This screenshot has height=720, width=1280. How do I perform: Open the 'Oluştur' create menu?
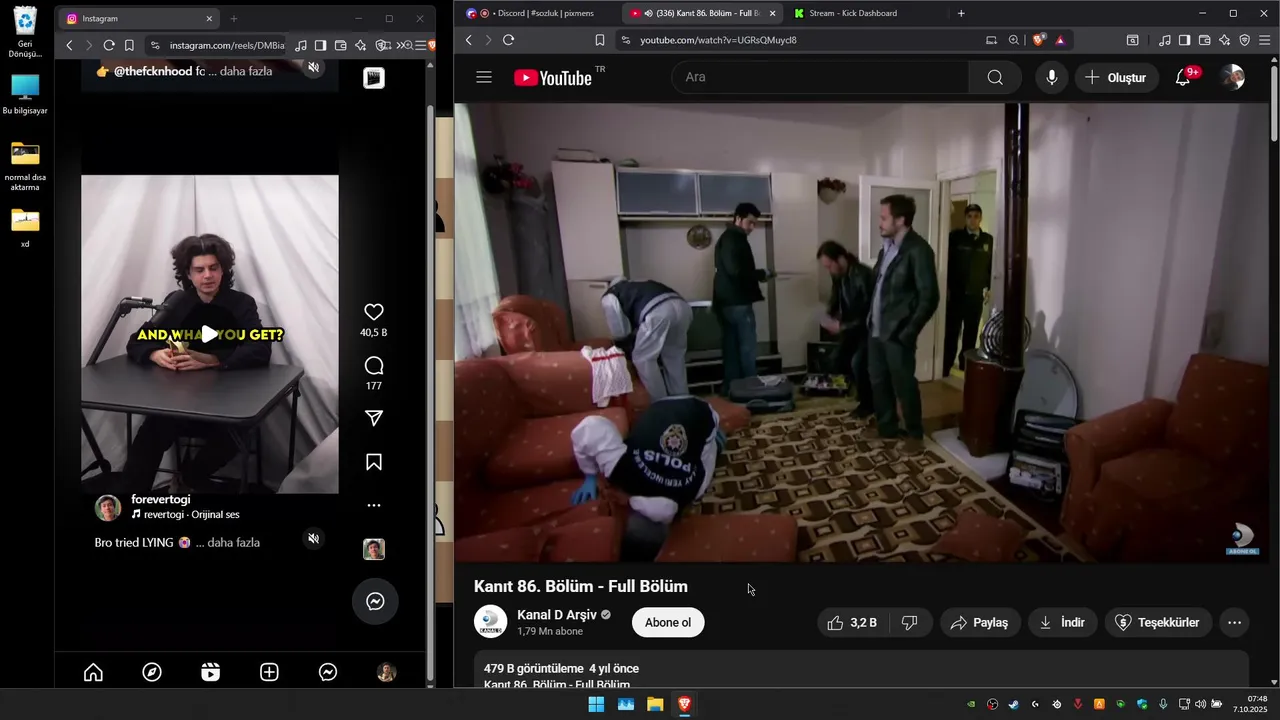click(1116, 77)
